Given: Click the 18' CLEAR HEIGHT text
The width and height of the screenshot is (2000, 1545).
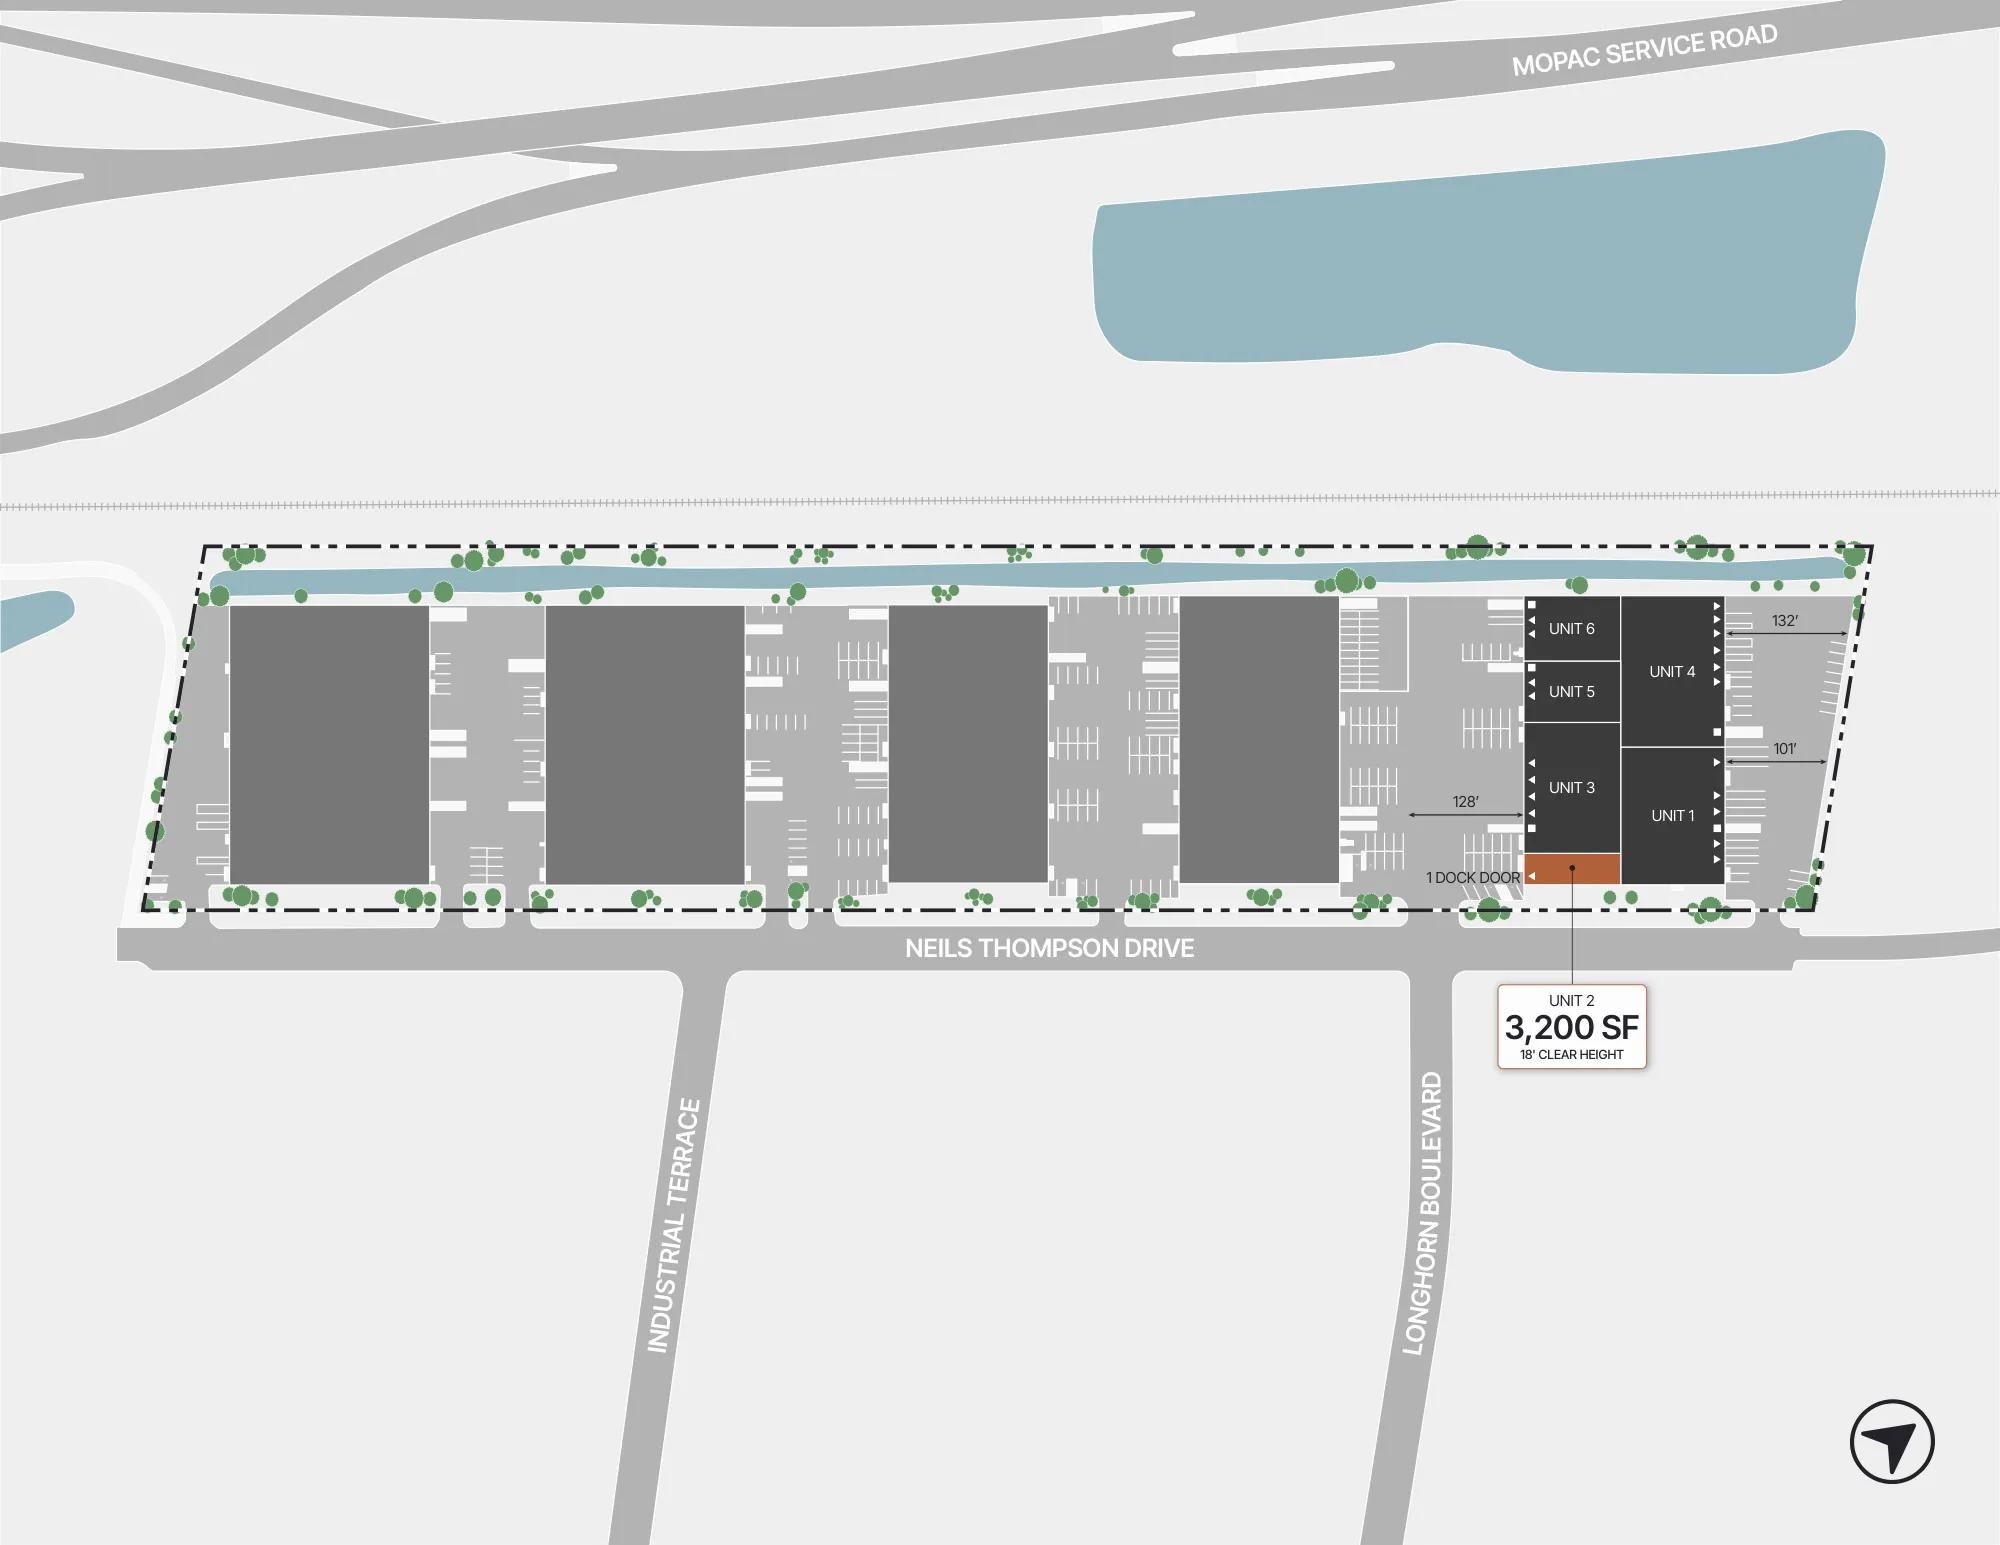Looking at the screenshot, I should [1571, 1054].
